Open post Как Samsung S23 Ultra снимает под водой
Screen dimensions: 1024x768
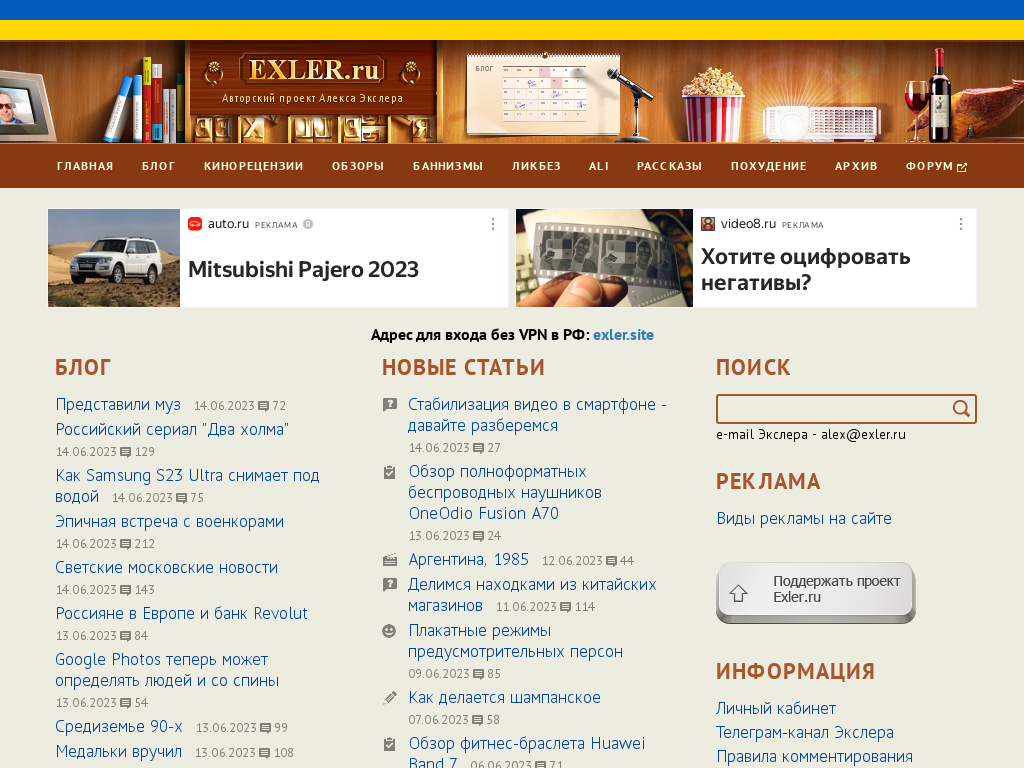[187, 486]
